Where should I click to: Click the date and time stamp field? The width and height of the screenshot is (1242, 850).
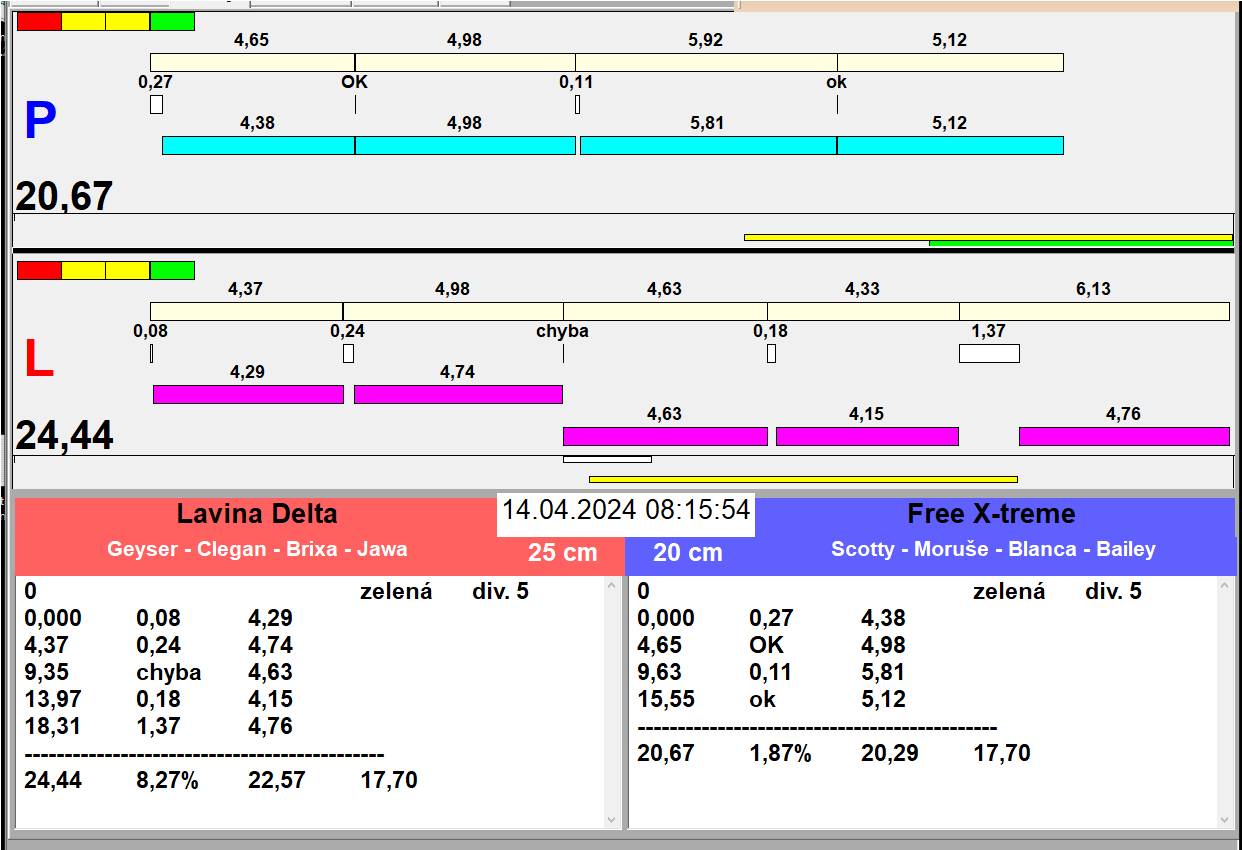click(x=625, y=510)
